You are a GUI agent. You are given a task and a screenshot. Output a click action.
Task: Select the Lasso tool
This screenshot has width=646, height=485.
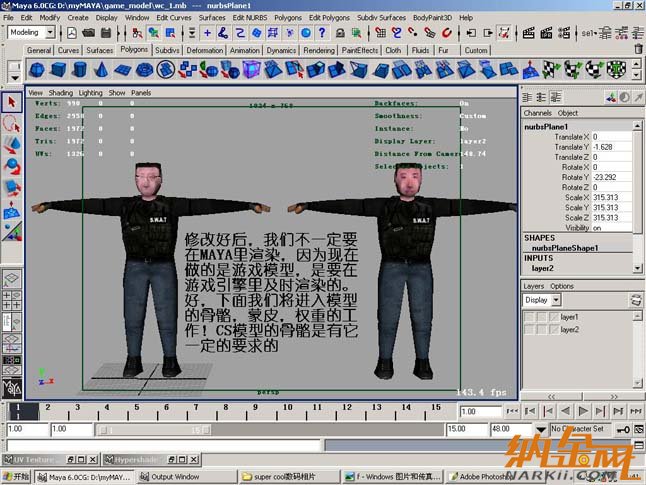[12, 124]
